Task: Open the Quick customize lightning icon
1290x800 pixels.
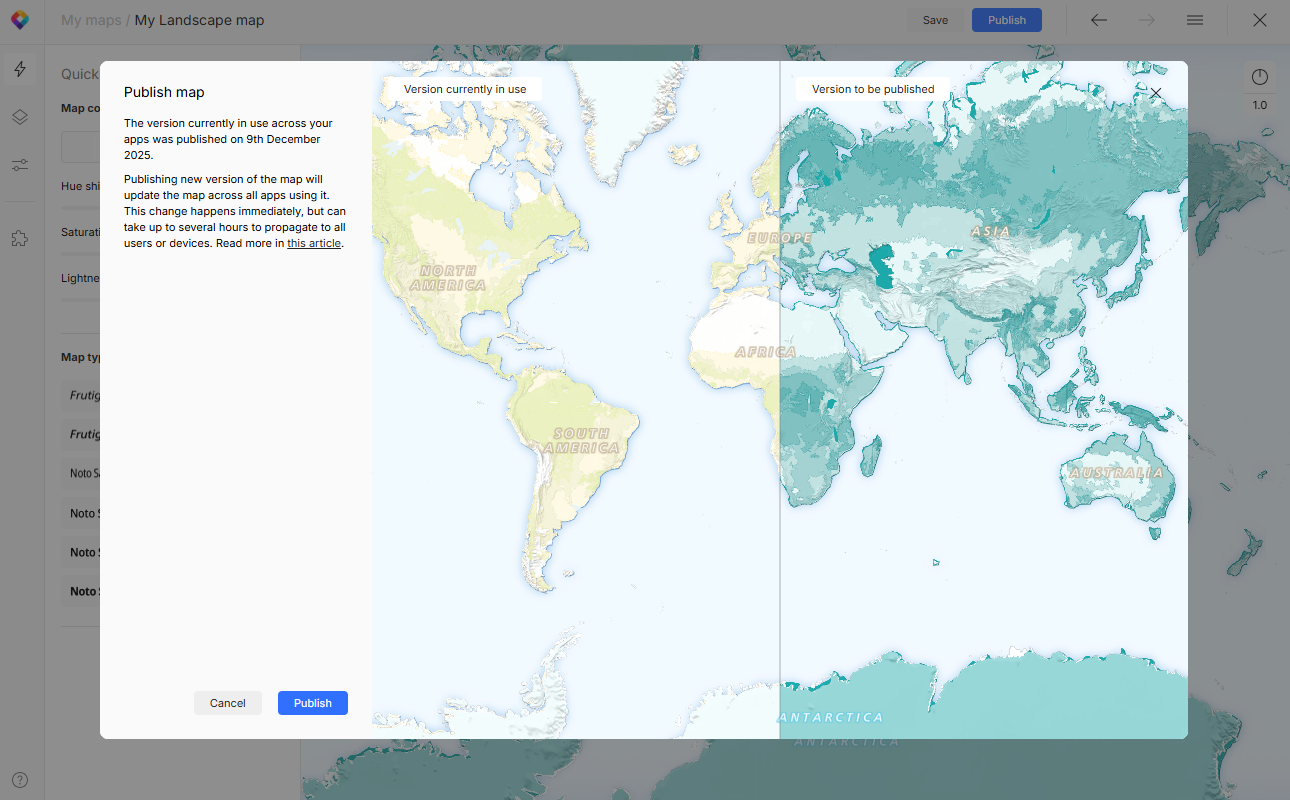Action: [x=20, y=69]
